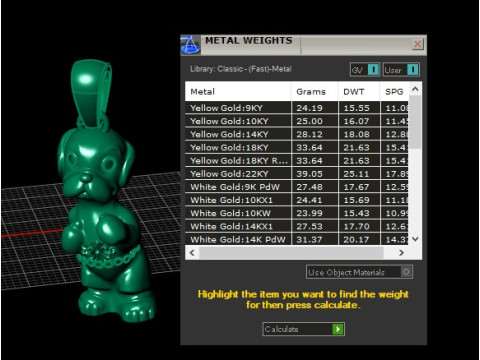Select the White Gold:10KX1 row
This screenshot has width=480, height=360.
(297, 200)
